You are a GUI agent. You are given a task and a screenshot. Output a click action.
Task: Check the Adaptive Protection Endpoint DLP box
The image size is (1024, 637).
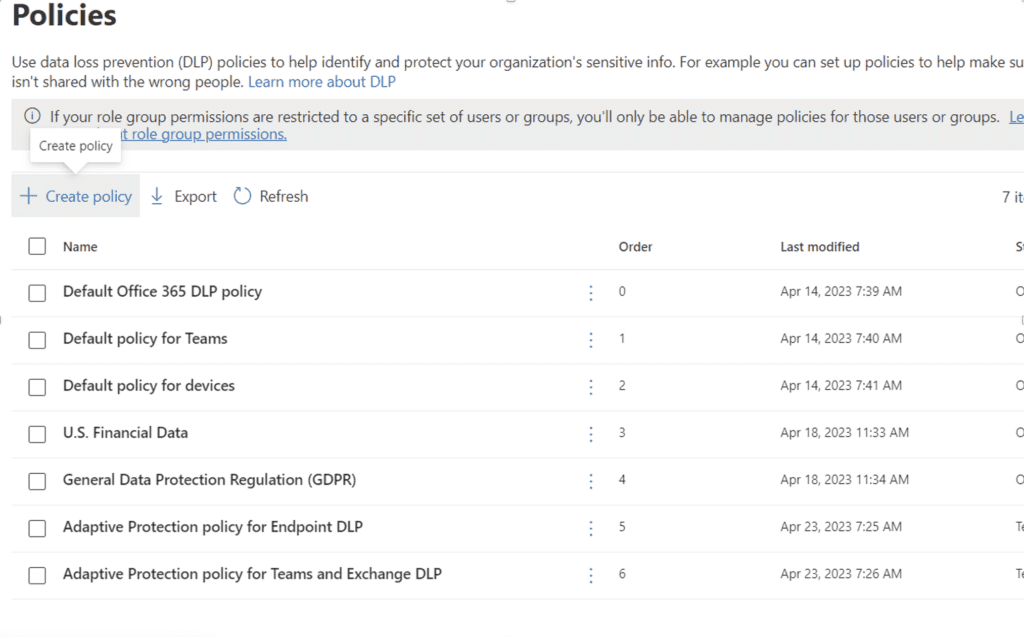point(37,528)
